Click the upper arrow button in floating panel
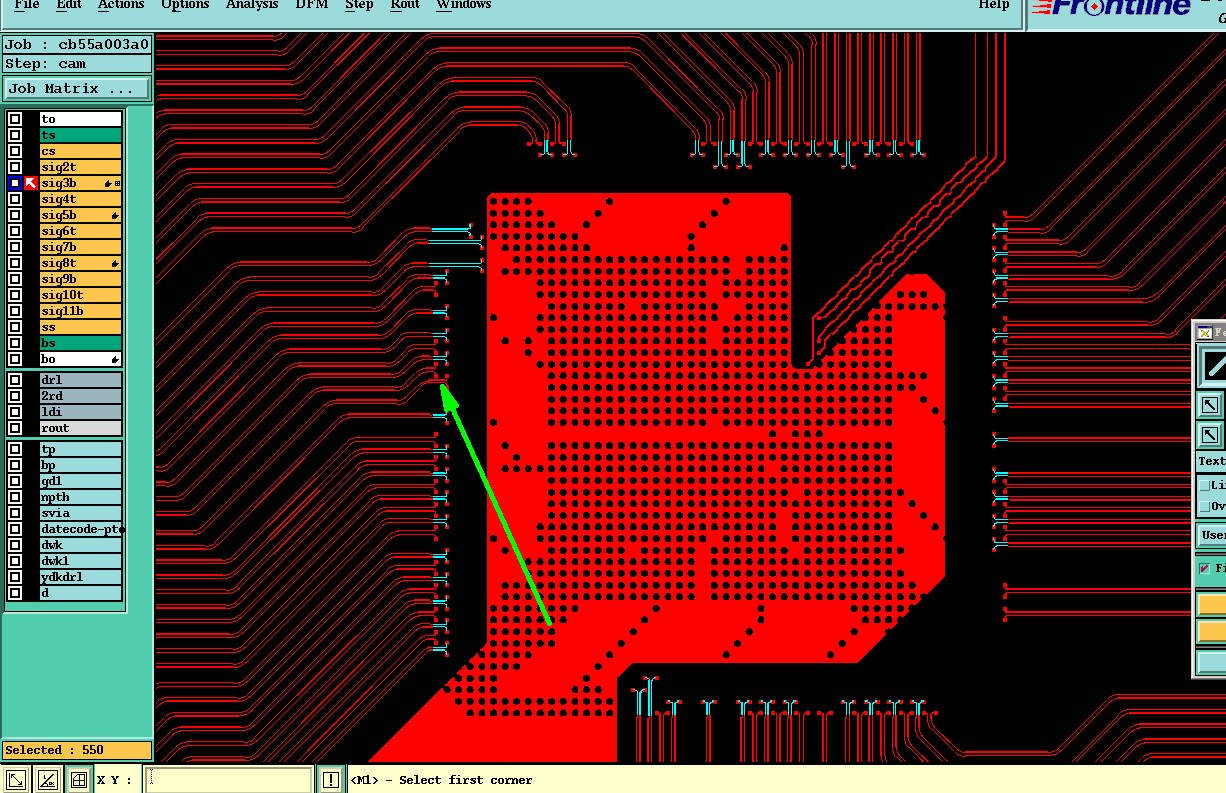This screenshot has width=1226, height=793. 1210,405
